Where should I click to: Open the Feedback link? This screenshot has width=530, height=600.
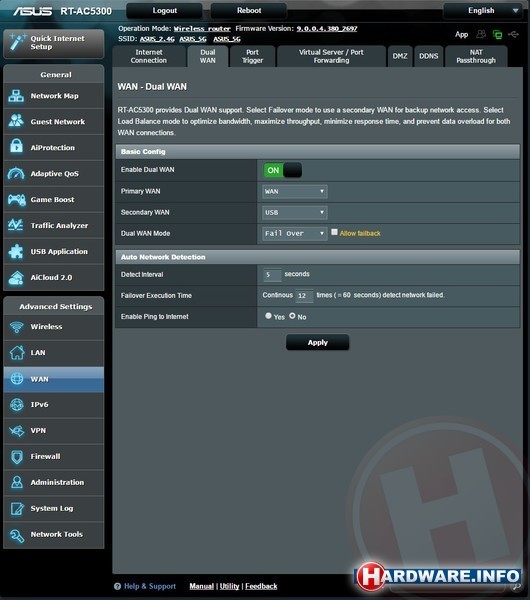[261, 586]
